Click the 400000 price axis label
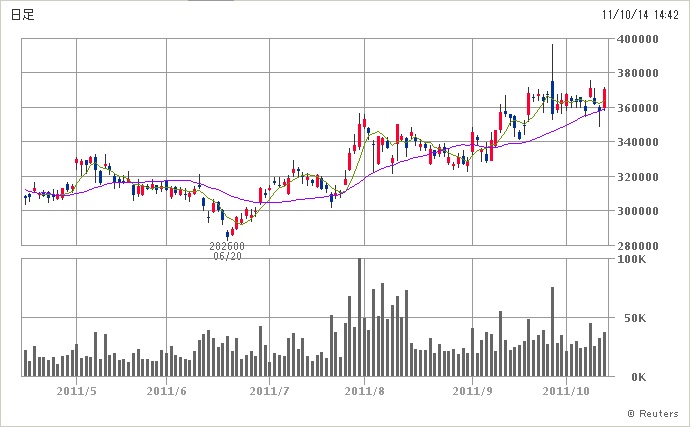The height and width of the screenshot is (427, 690). pyautogui.click(x=638, y=39)
